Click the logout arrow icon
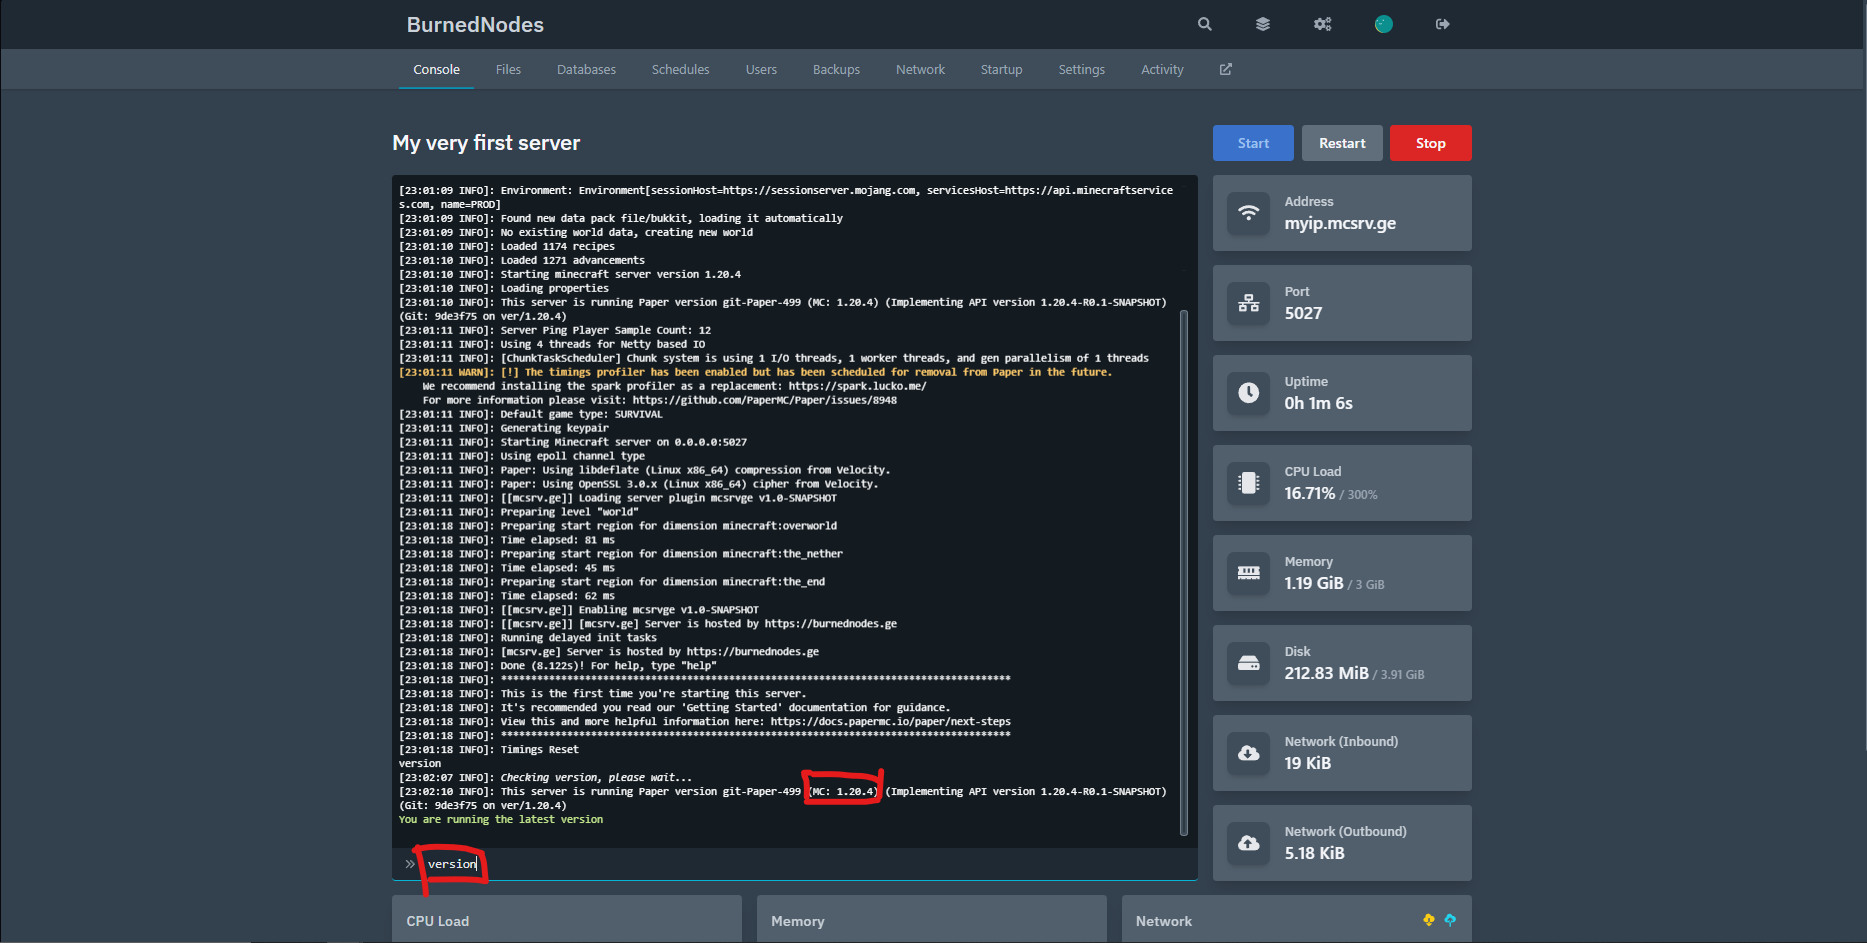Viewport: 1867px width, 943px height. point(1442,24)
